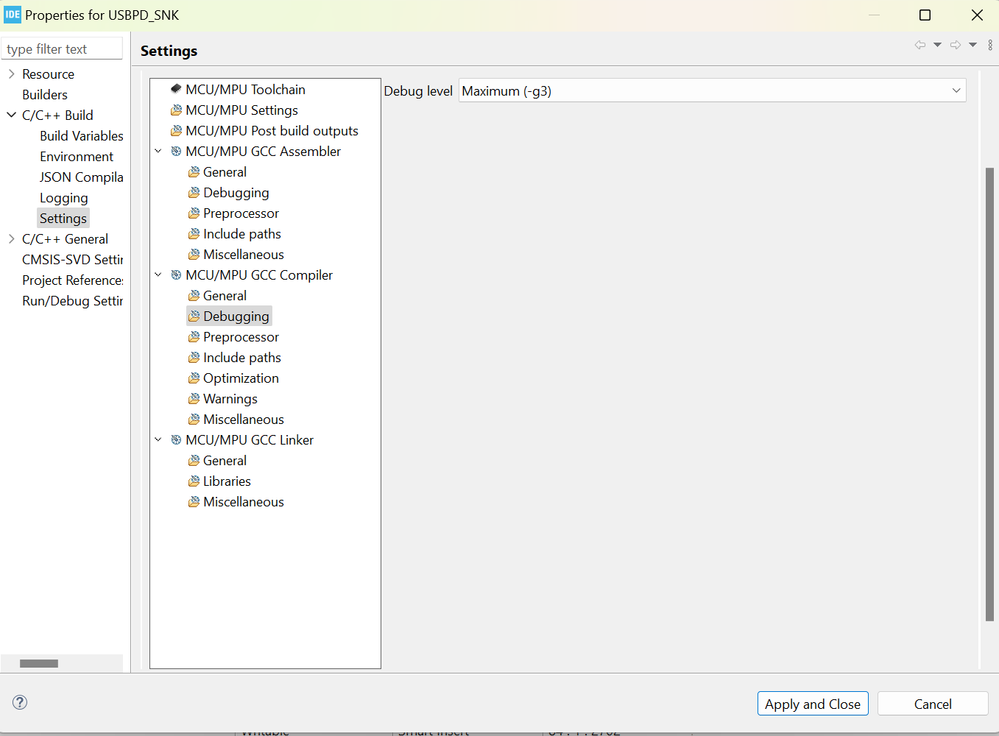
Task: Click the Cancel button
Action: coord(933,704)
